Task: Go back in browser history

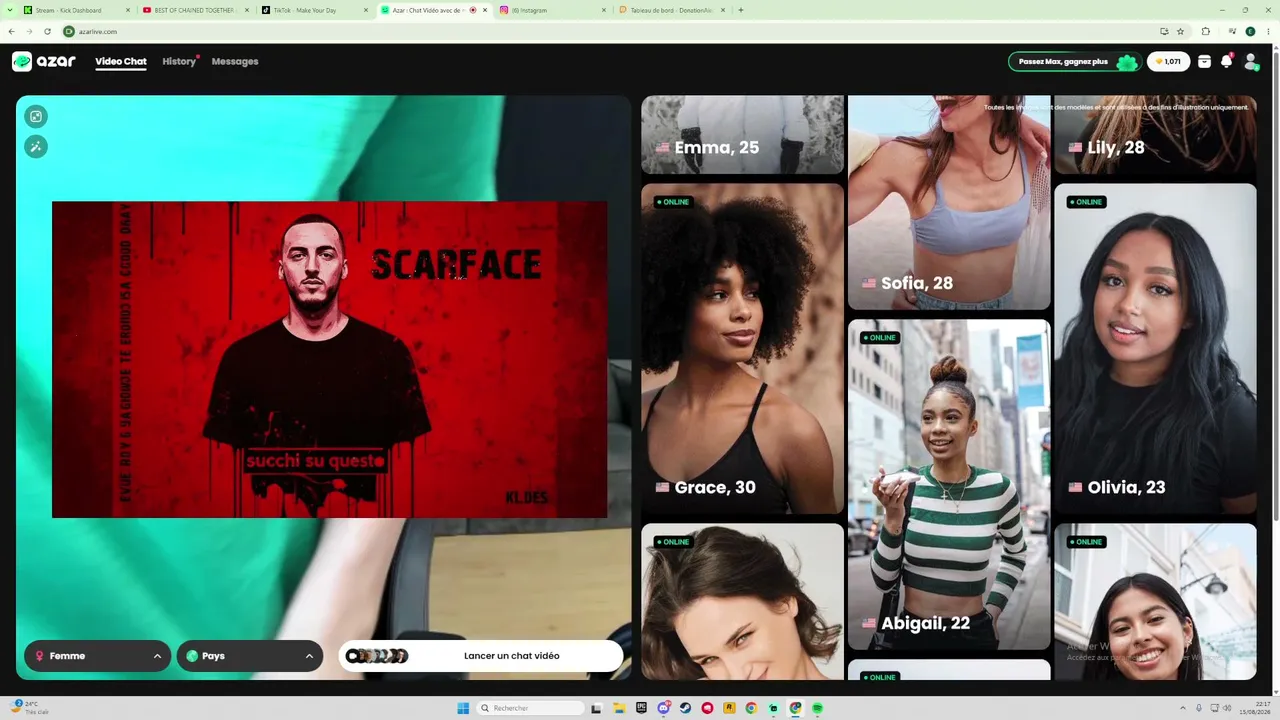Action: 12,32
